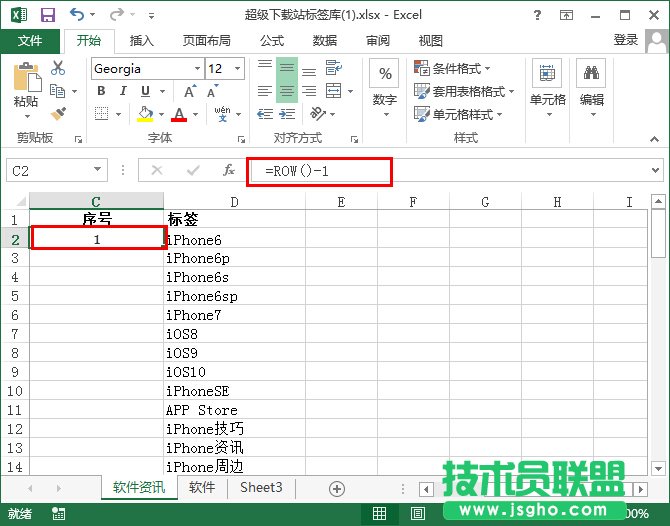
Task: Toggle center horizontal alignment
Action: point(287,91)
